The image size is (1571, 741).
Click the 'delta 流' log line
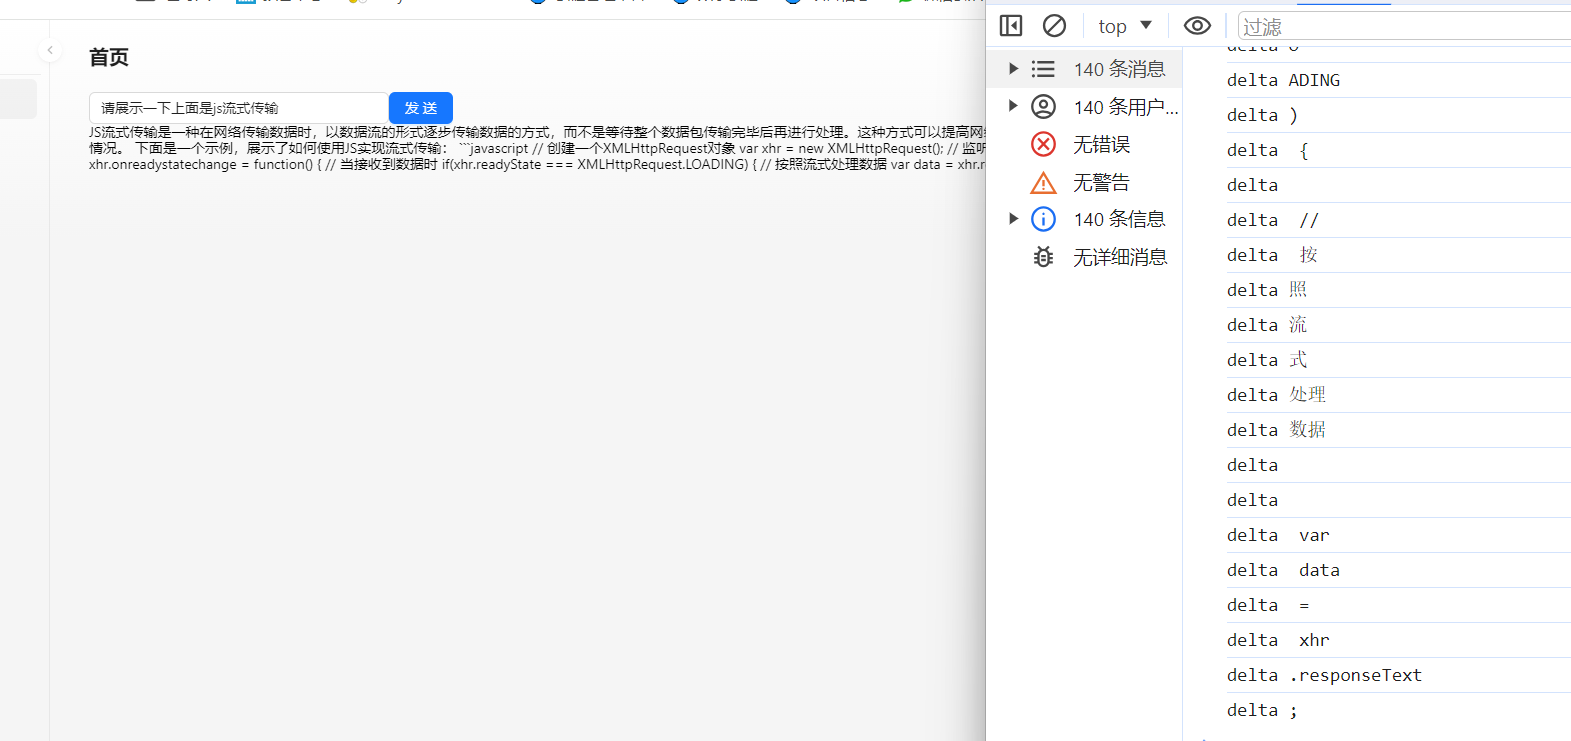1399,325
